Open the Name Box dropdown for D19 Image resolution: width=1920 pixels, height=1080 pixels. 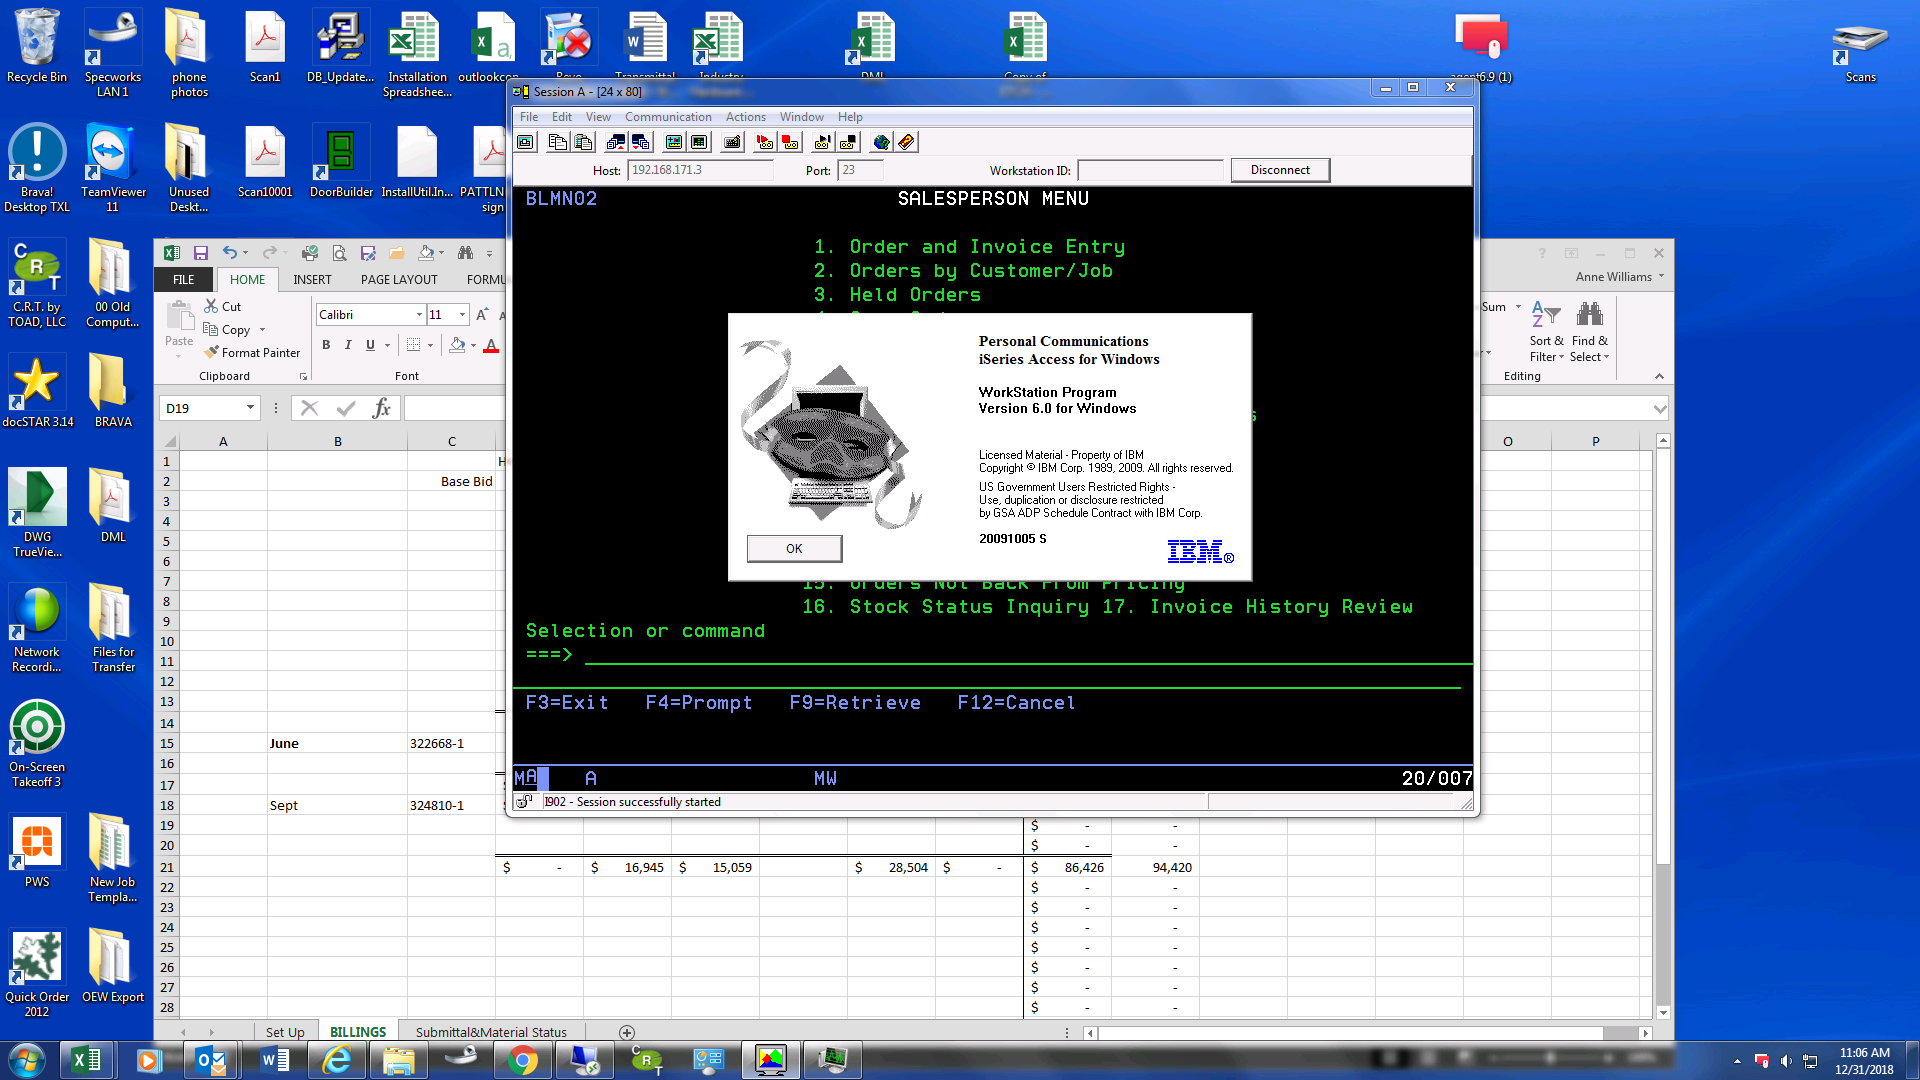point(250,408)
